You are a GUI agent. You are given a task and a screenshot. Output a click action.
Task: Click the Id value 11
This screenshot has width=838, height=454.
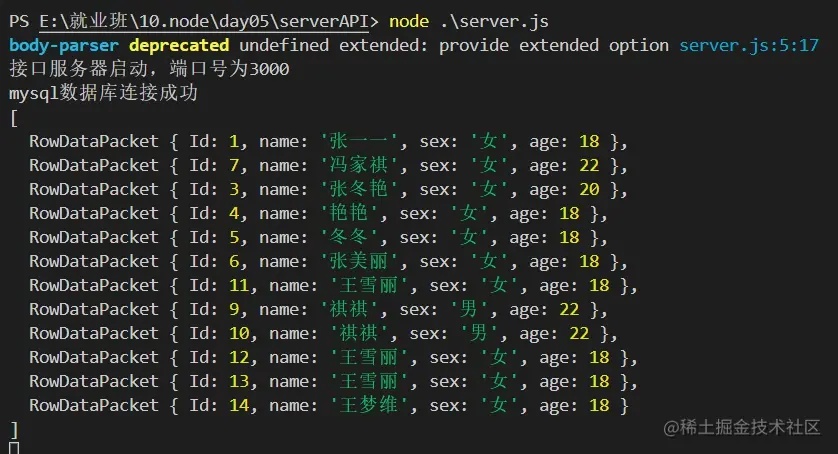[x=239, y=286]
